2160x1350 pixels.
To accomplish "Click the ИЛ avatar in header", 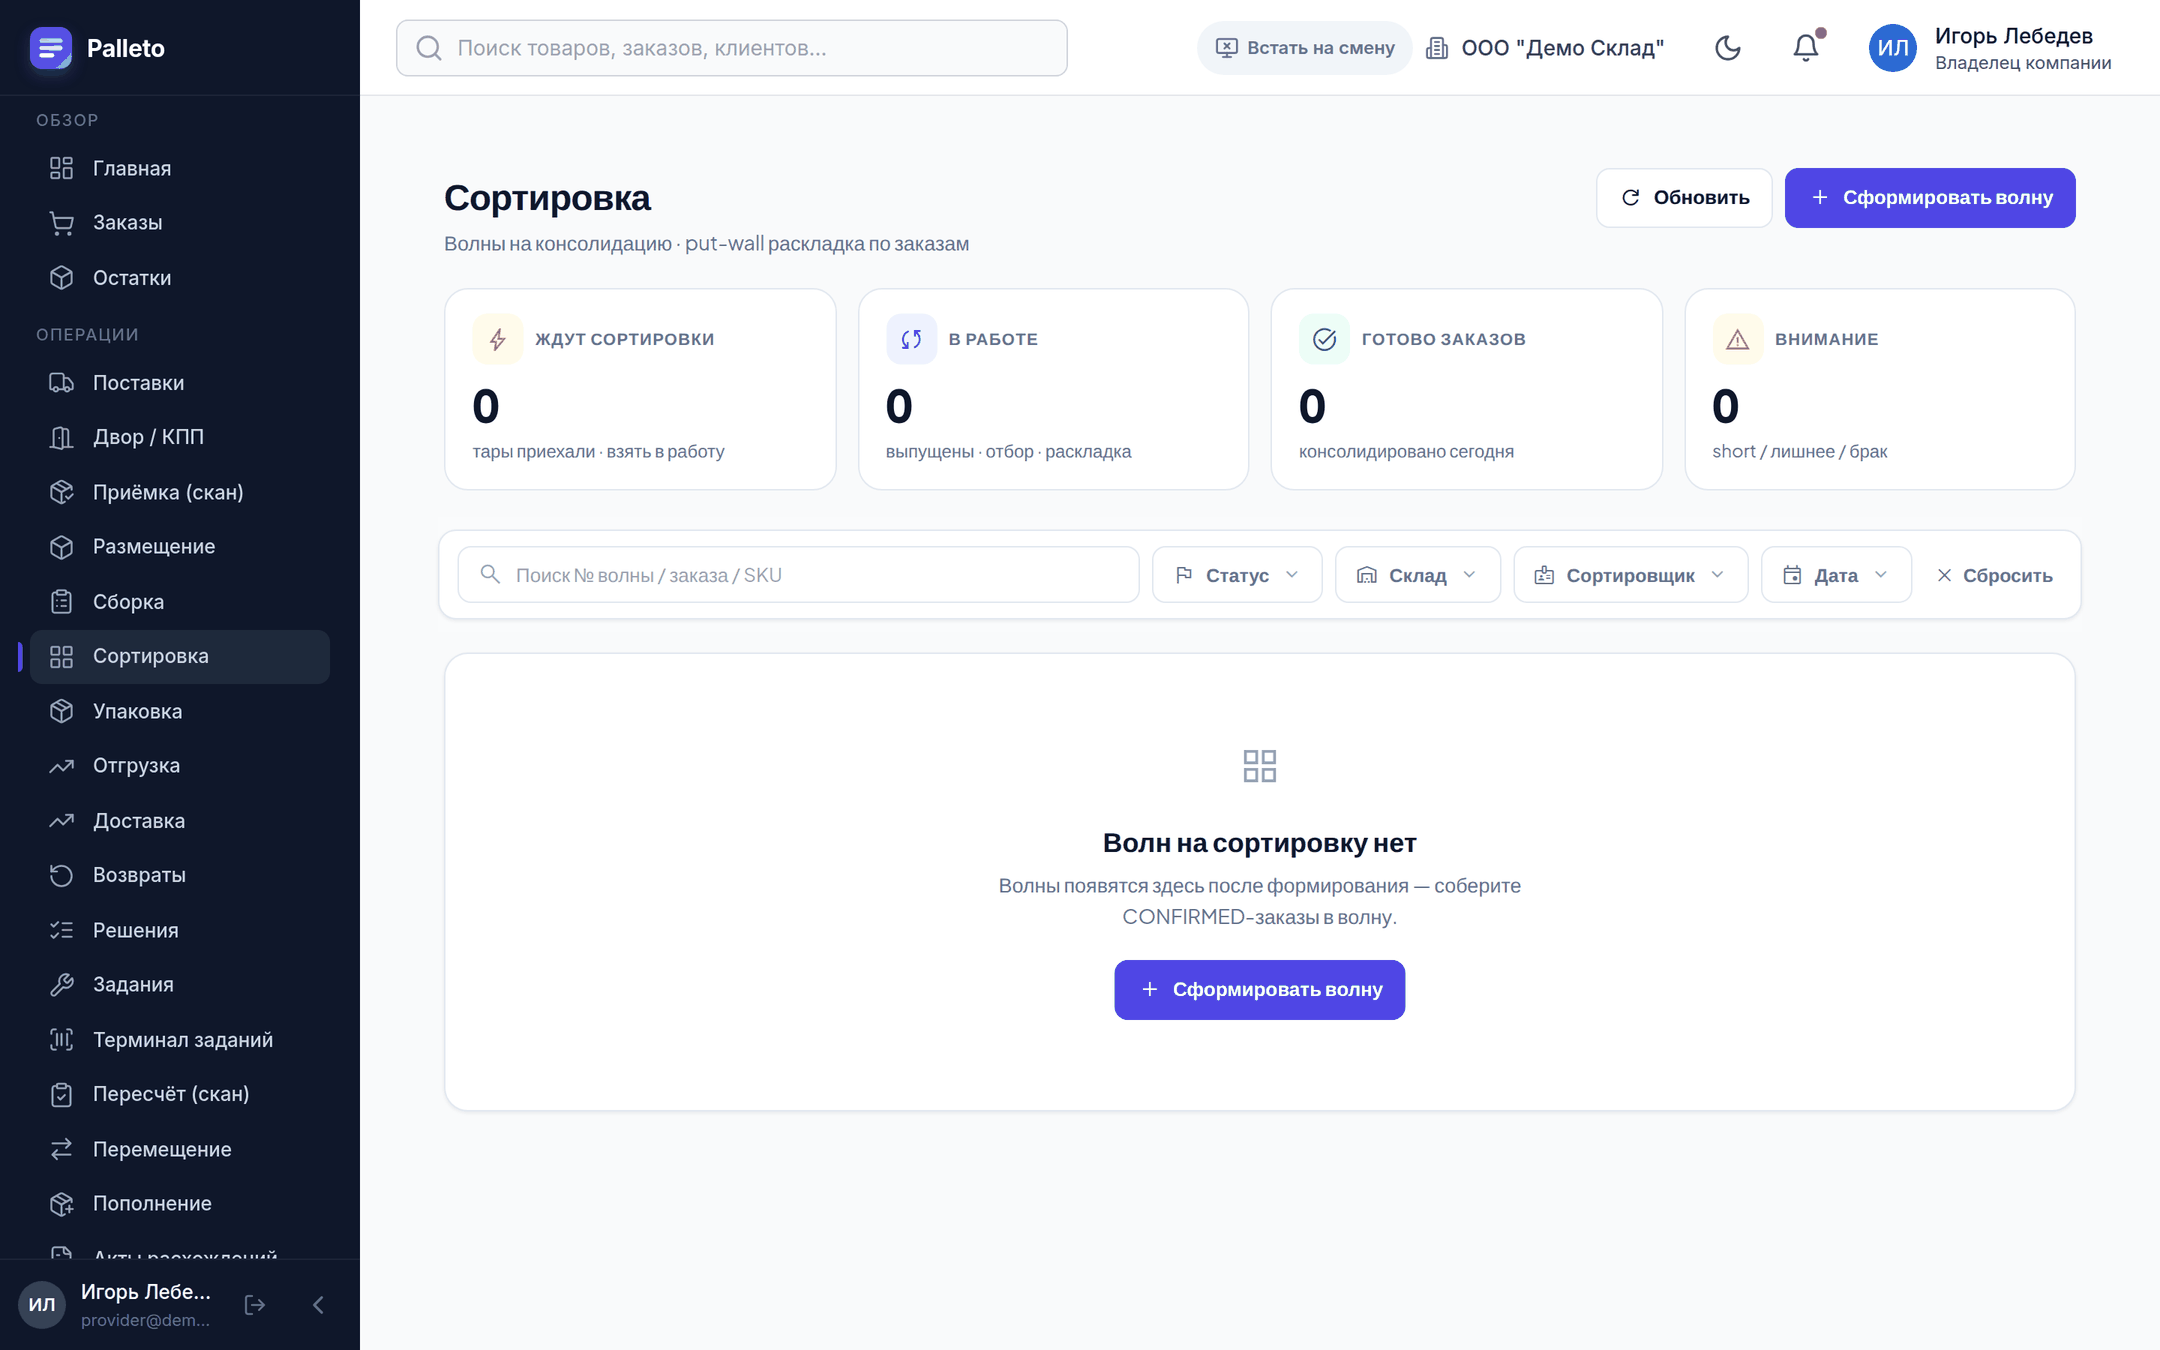I will click(1892, 48).
